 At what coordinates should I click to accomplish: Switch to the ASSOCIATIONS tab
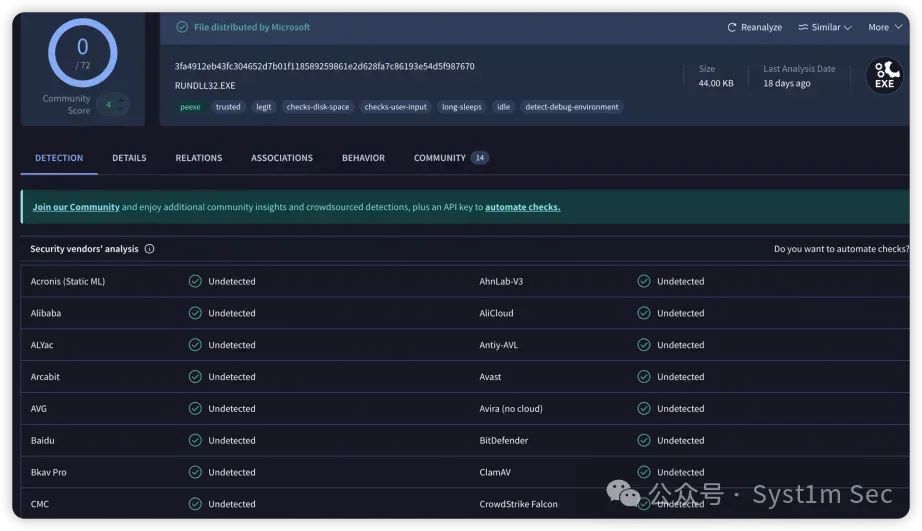pos(282,158)
